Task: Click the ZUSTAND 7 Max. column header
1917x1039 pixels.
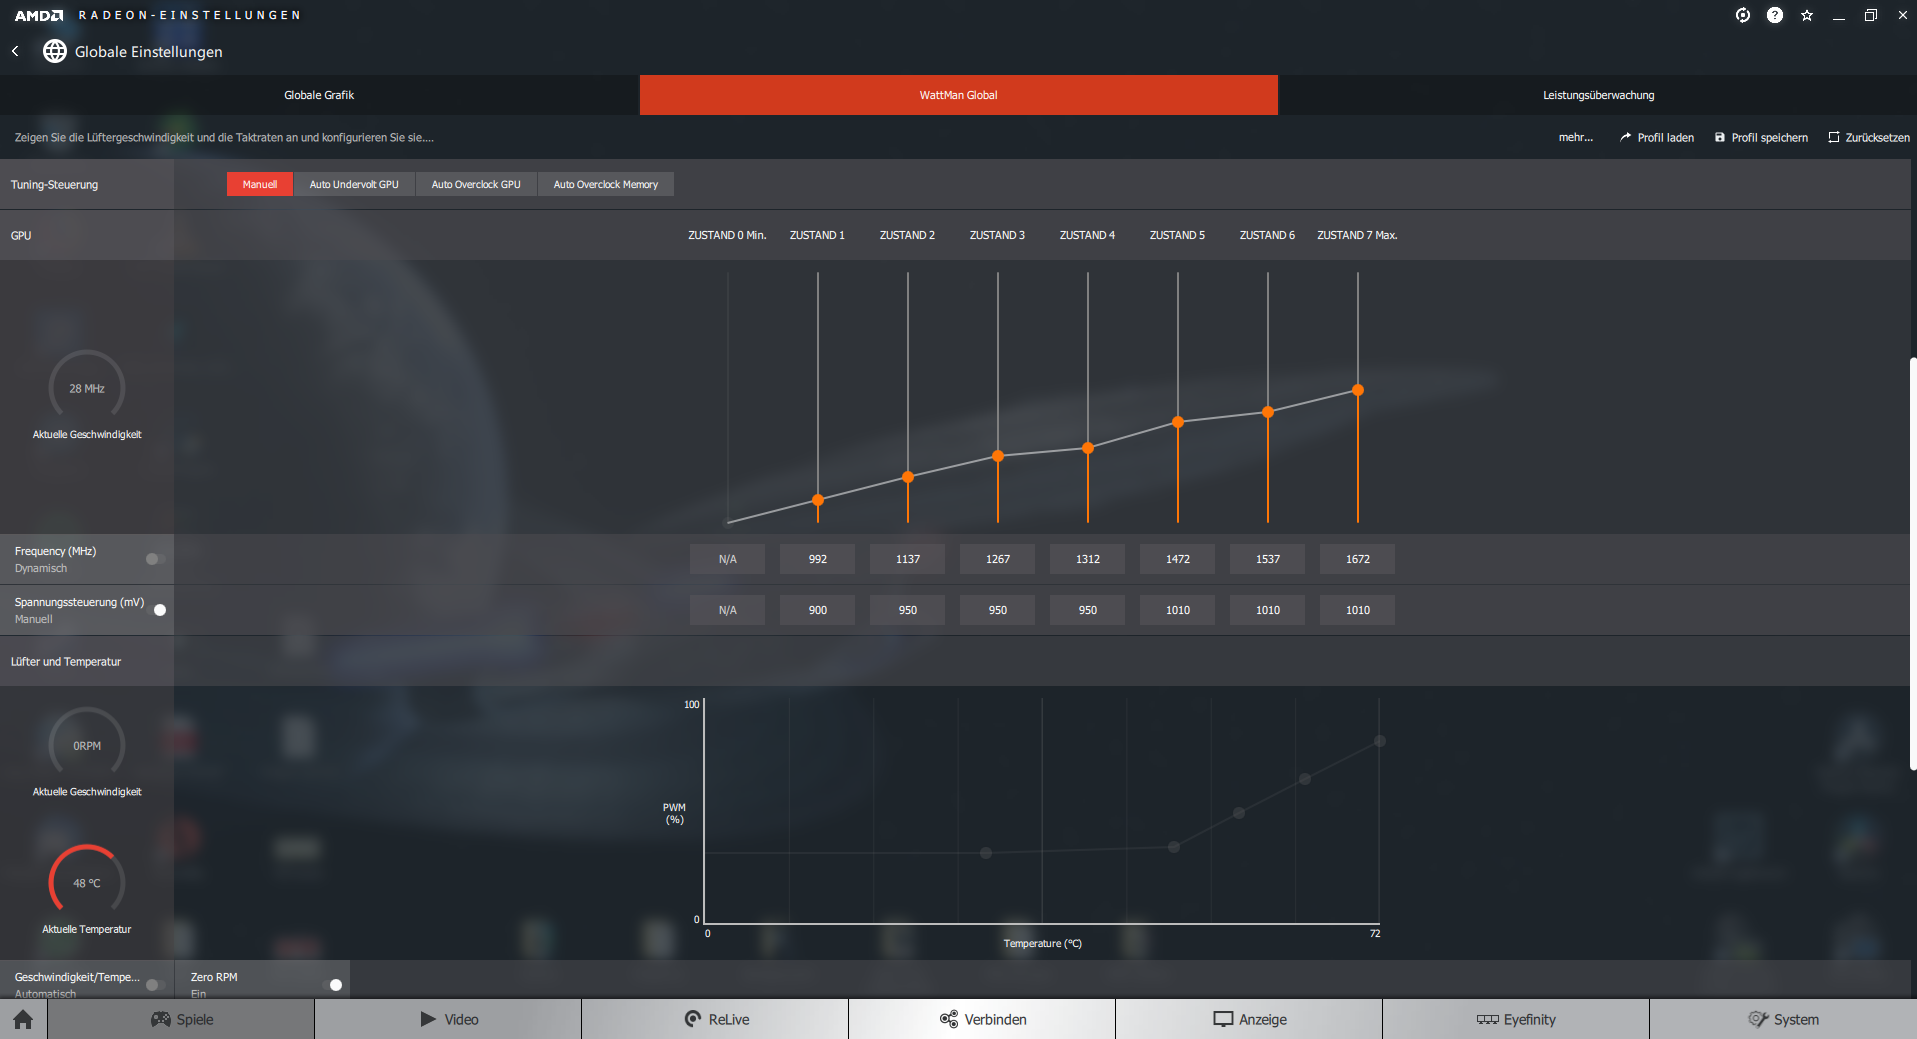Action: [1357, 235]
